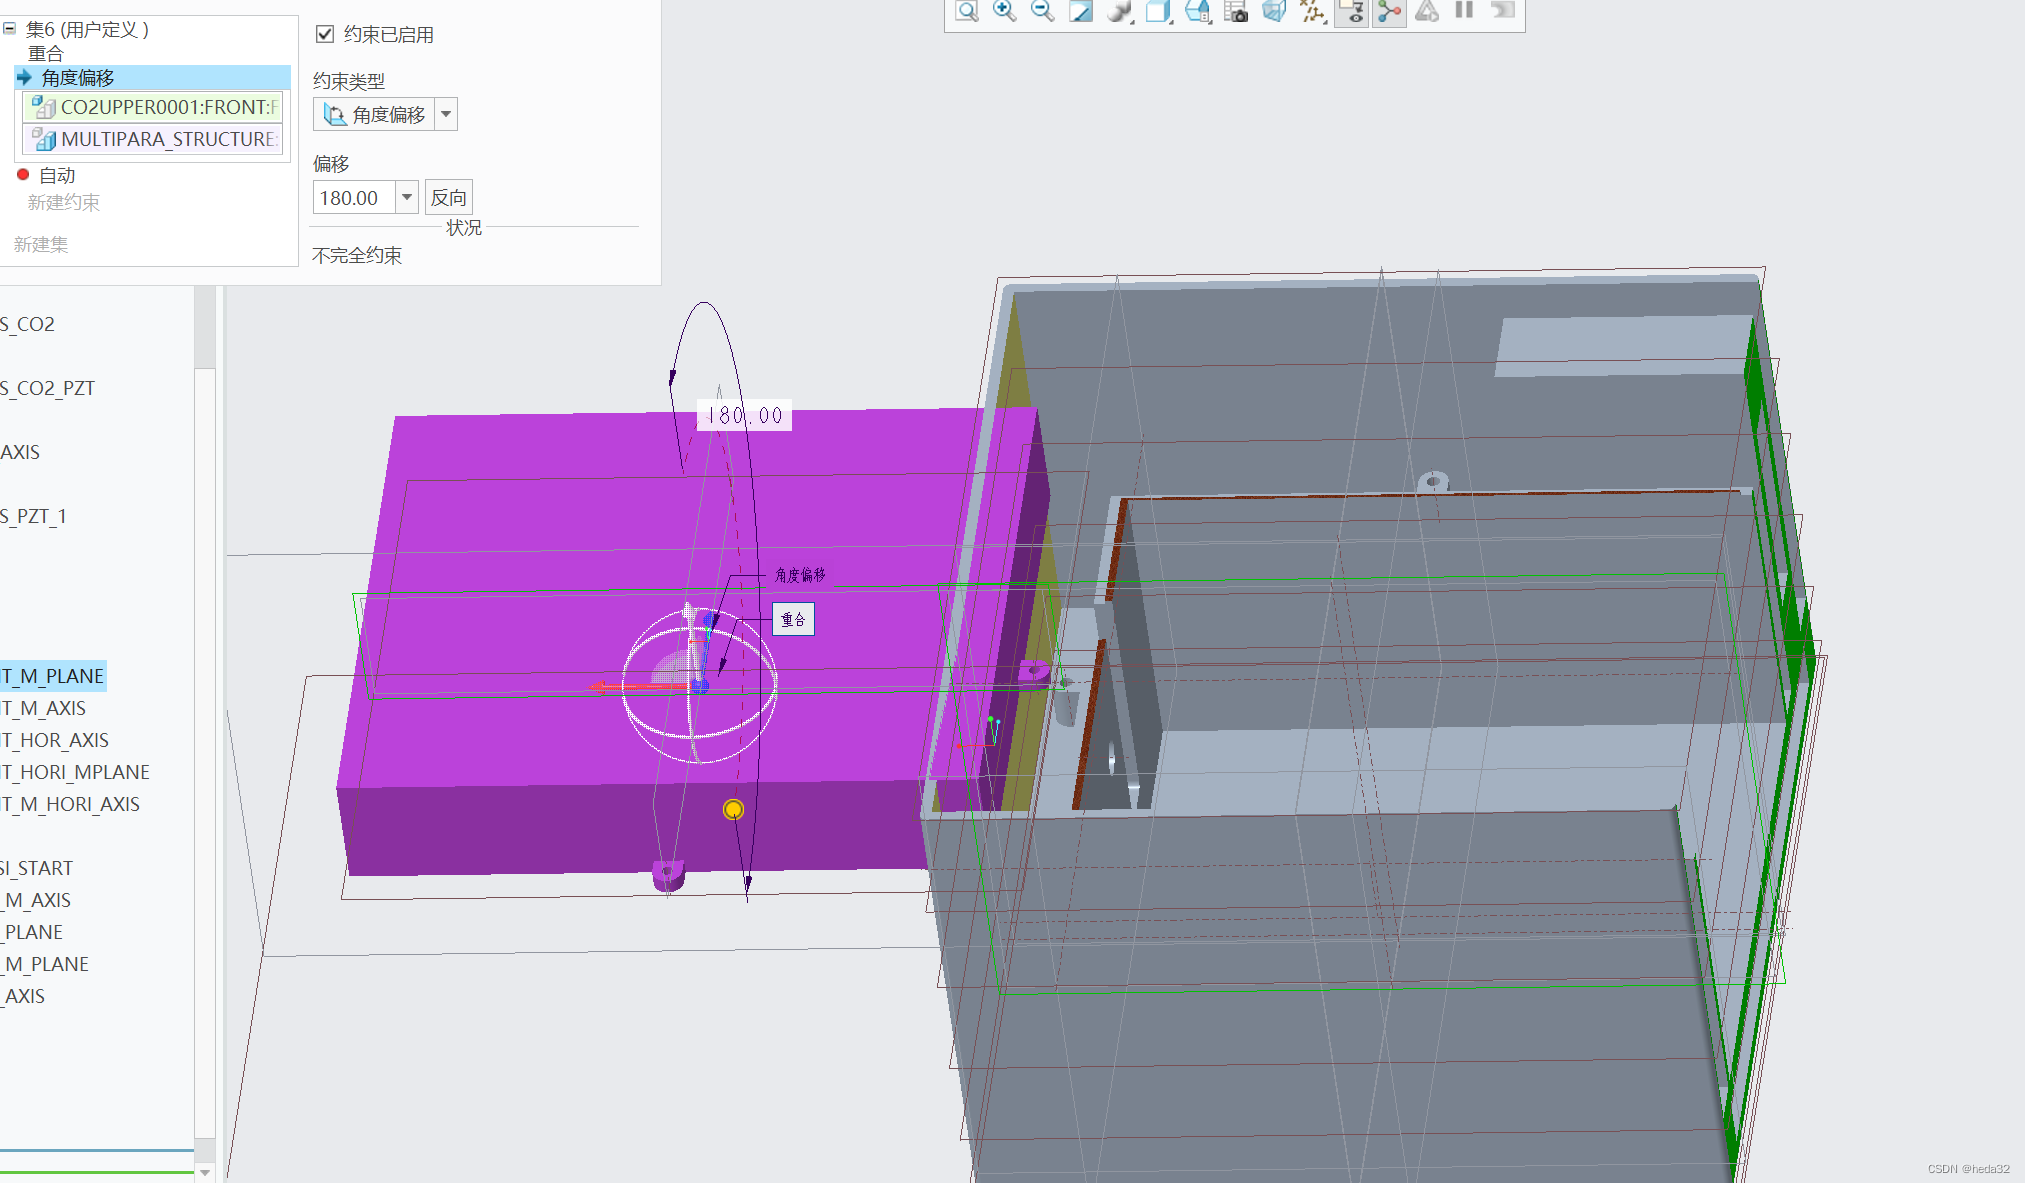Open the 180.00 offset value dropdown arrow
Viewport: 2025px width, 1183px height.
(407, 197)
